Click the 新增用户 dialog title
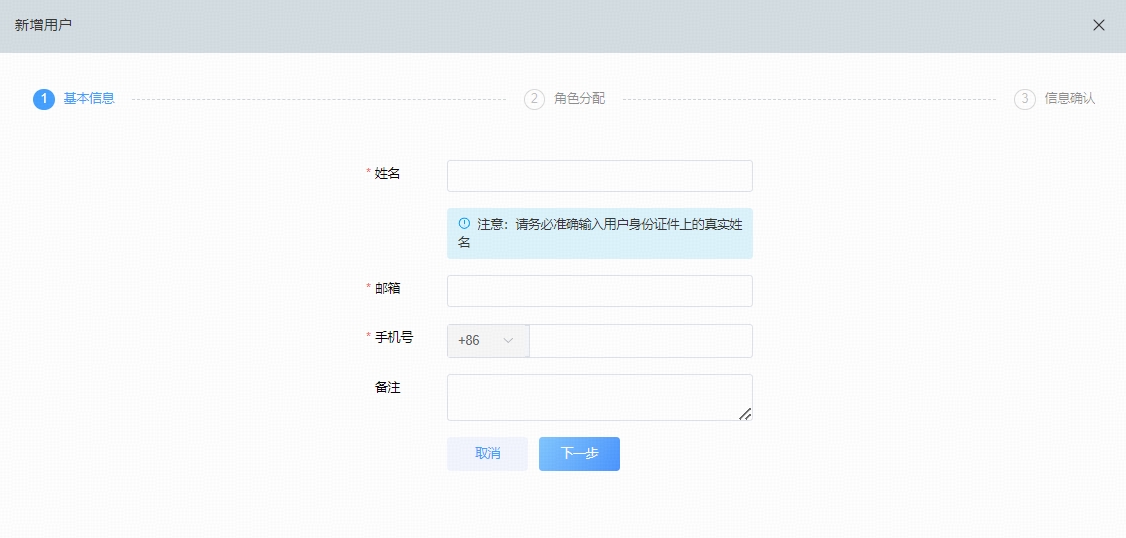Screen dimensions: 1126x538 coord(43,25)
